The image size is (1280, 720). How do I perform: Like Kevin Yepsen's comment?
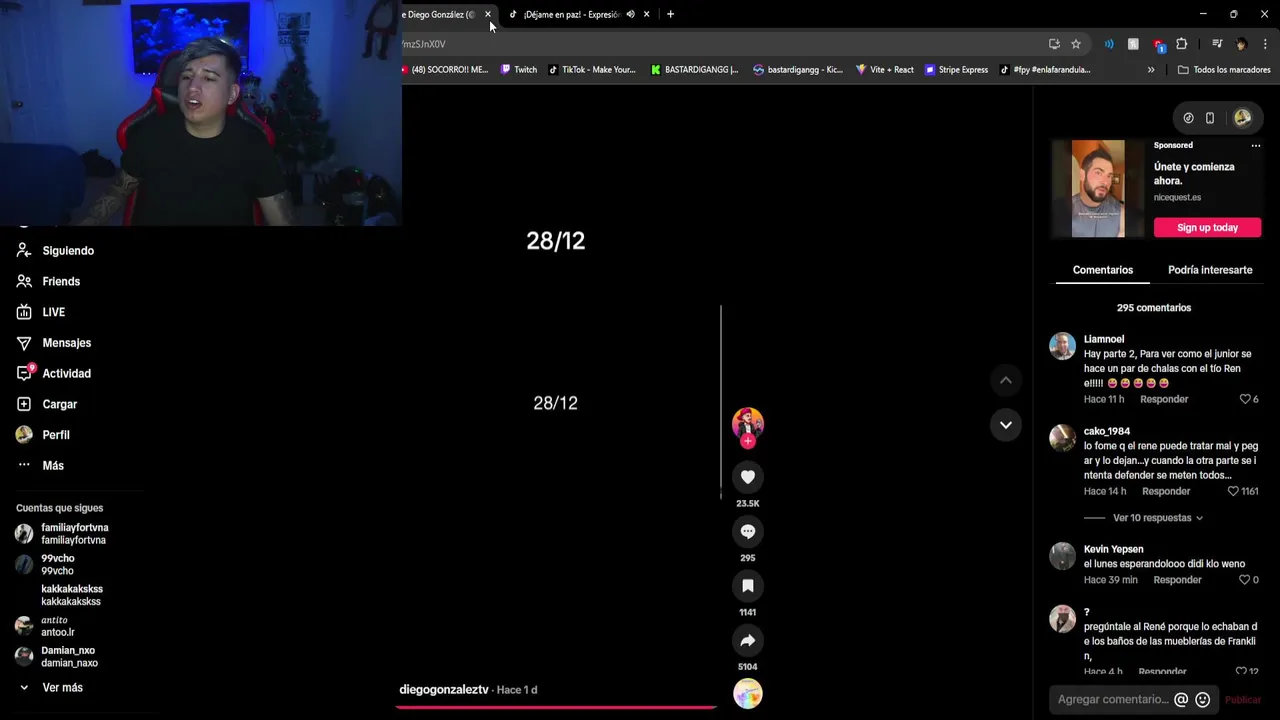coord(1245,580)
